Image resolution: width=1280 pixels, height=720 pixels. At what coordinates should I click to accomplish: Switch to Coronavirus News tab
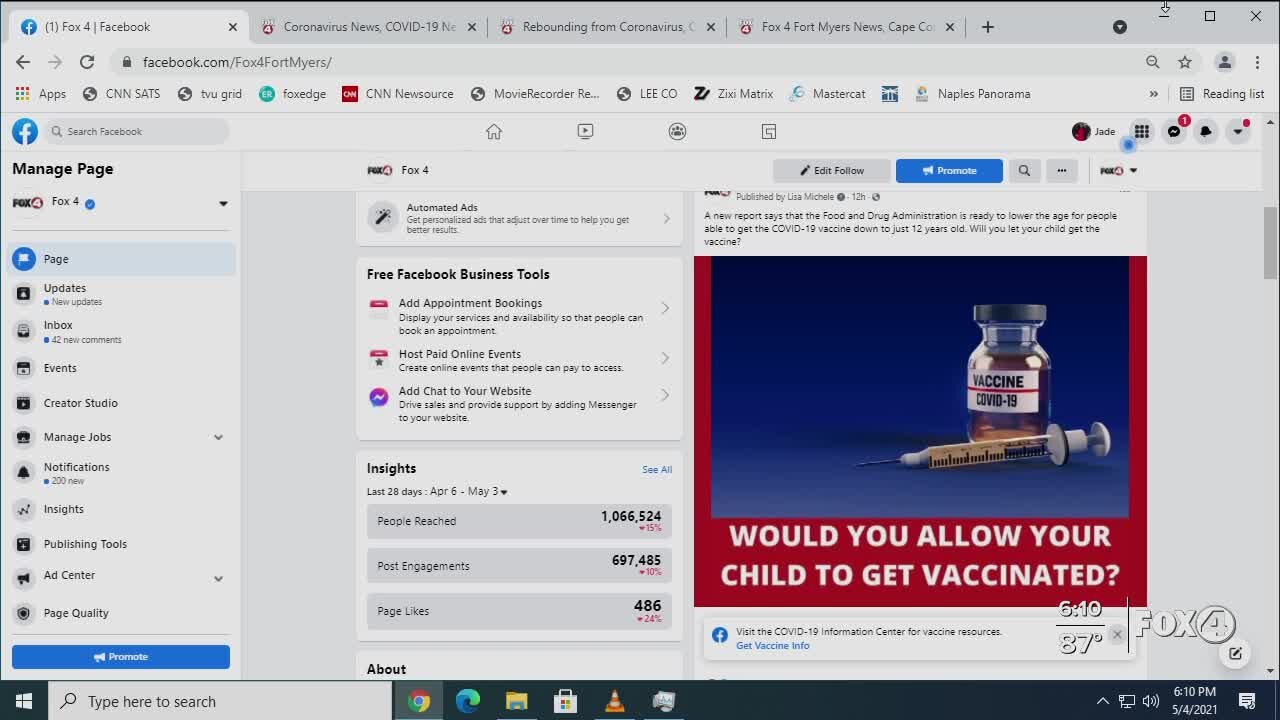point(369,27)
